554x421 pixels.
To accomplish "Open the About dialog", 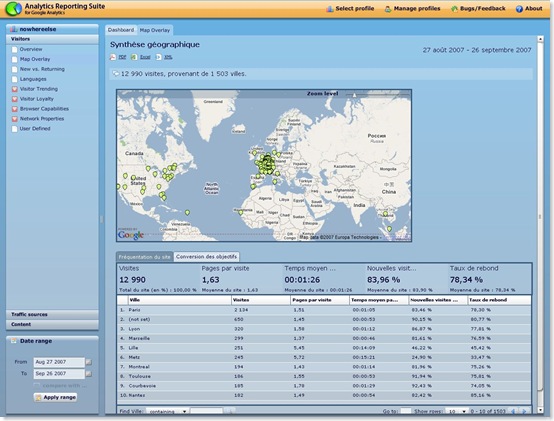I will click(x=535, y=8).
